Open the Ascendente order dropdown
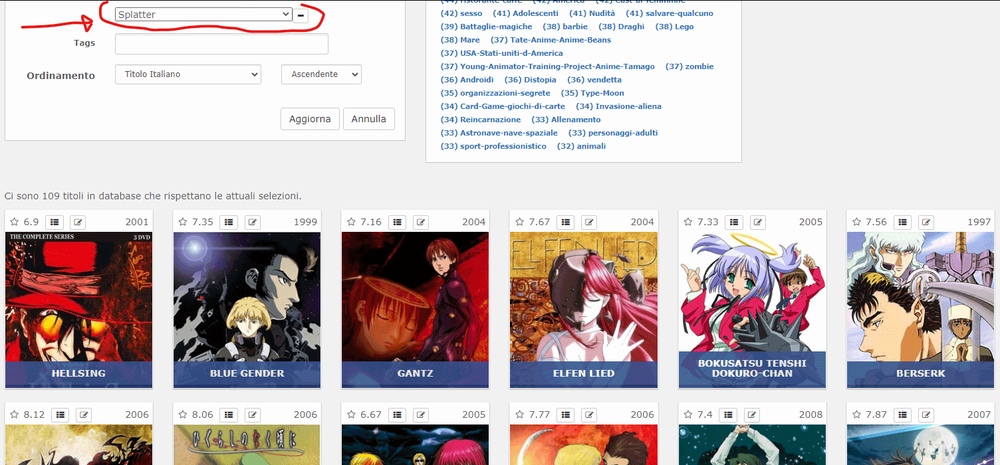The height and width of the screenshot is (465, 1000). tap(321, 74)
